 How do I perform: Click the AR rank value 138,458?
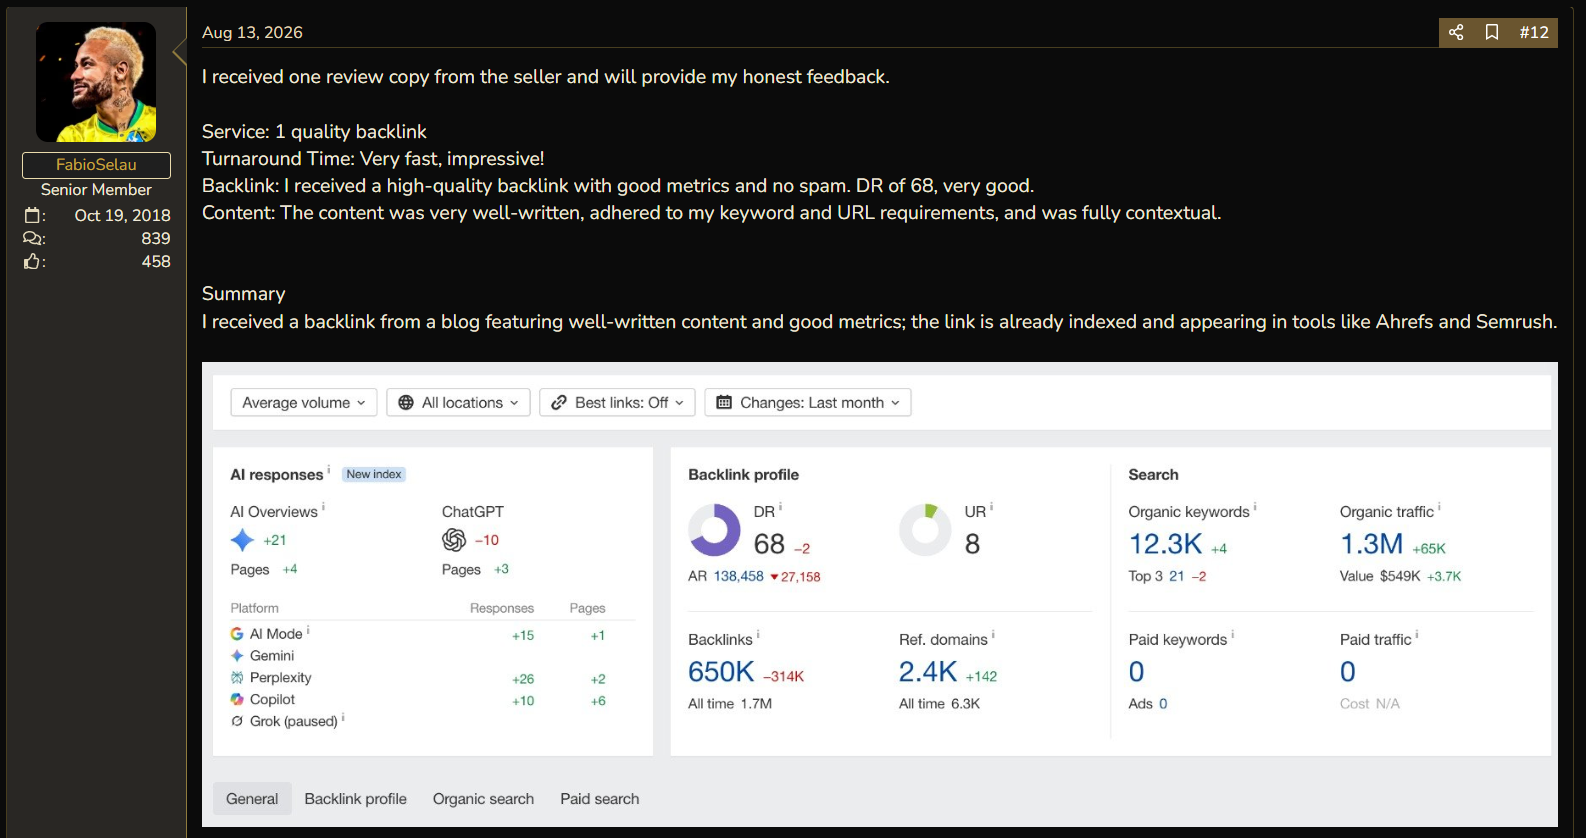[739, 576]
